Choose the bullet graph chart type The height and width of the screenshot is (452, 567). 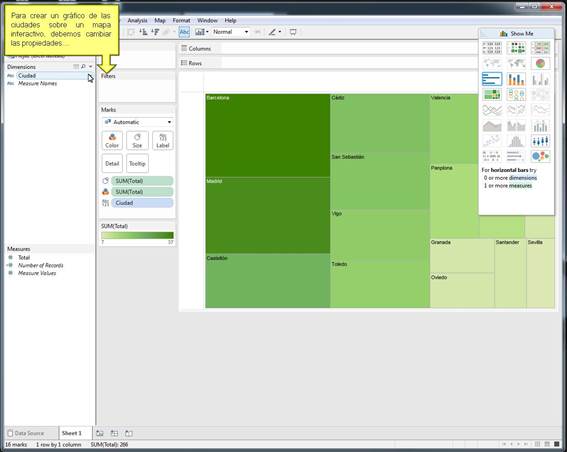(x=516, y=156)
